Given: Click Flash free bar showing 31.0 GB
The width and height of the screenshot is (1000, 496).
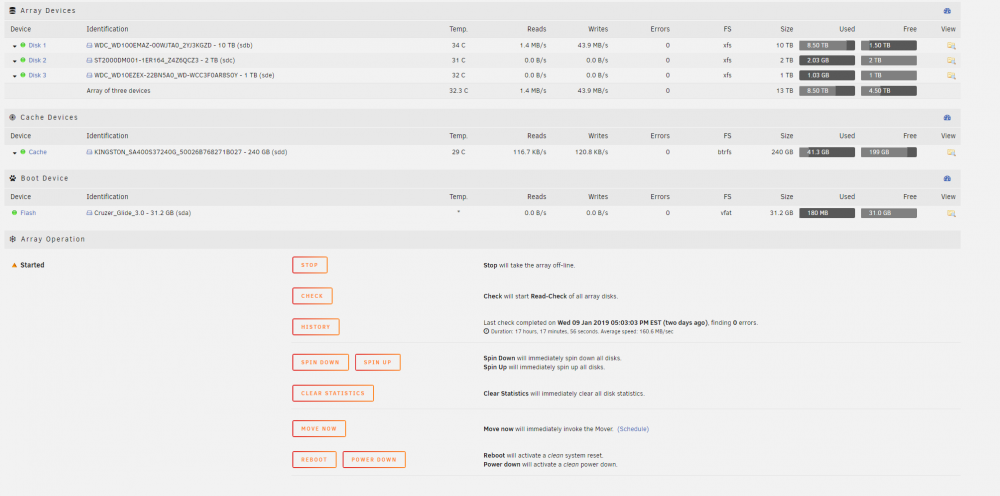Looking at the screenshot, I should [x=889, y=213].
